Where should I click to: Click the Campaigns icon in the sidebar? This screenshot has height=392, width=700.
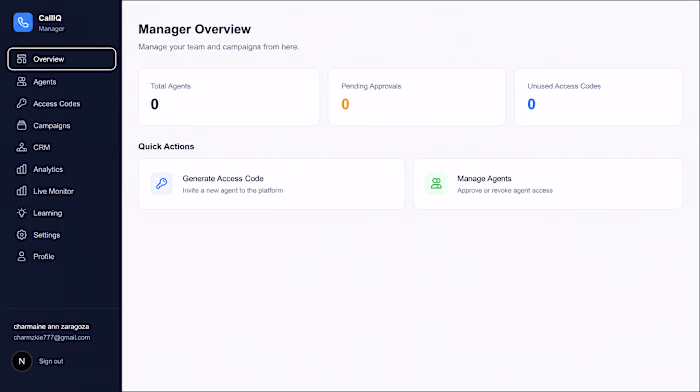tap(21, 125)
